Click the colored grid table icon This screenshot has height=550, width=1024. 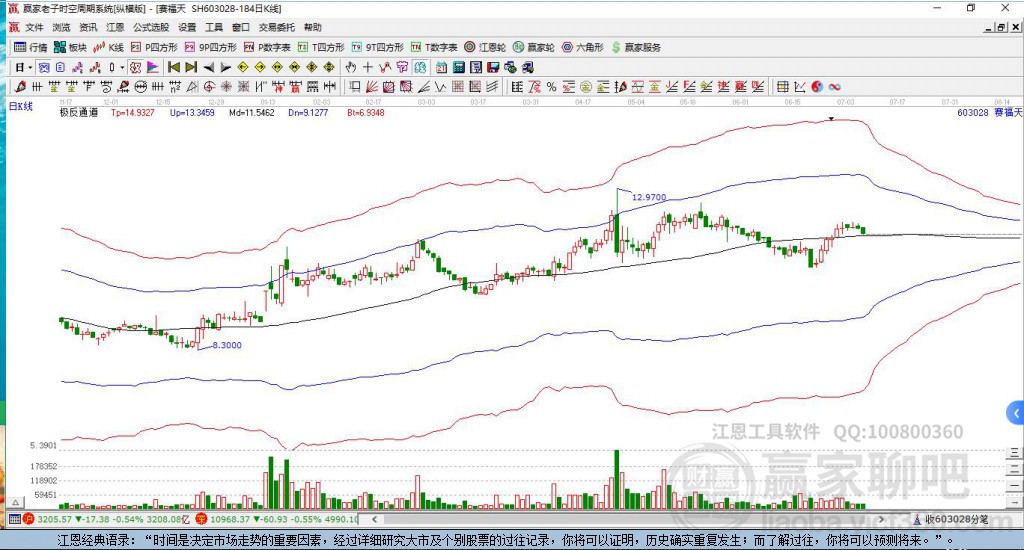pyautogui.click(x=782, y=86)
